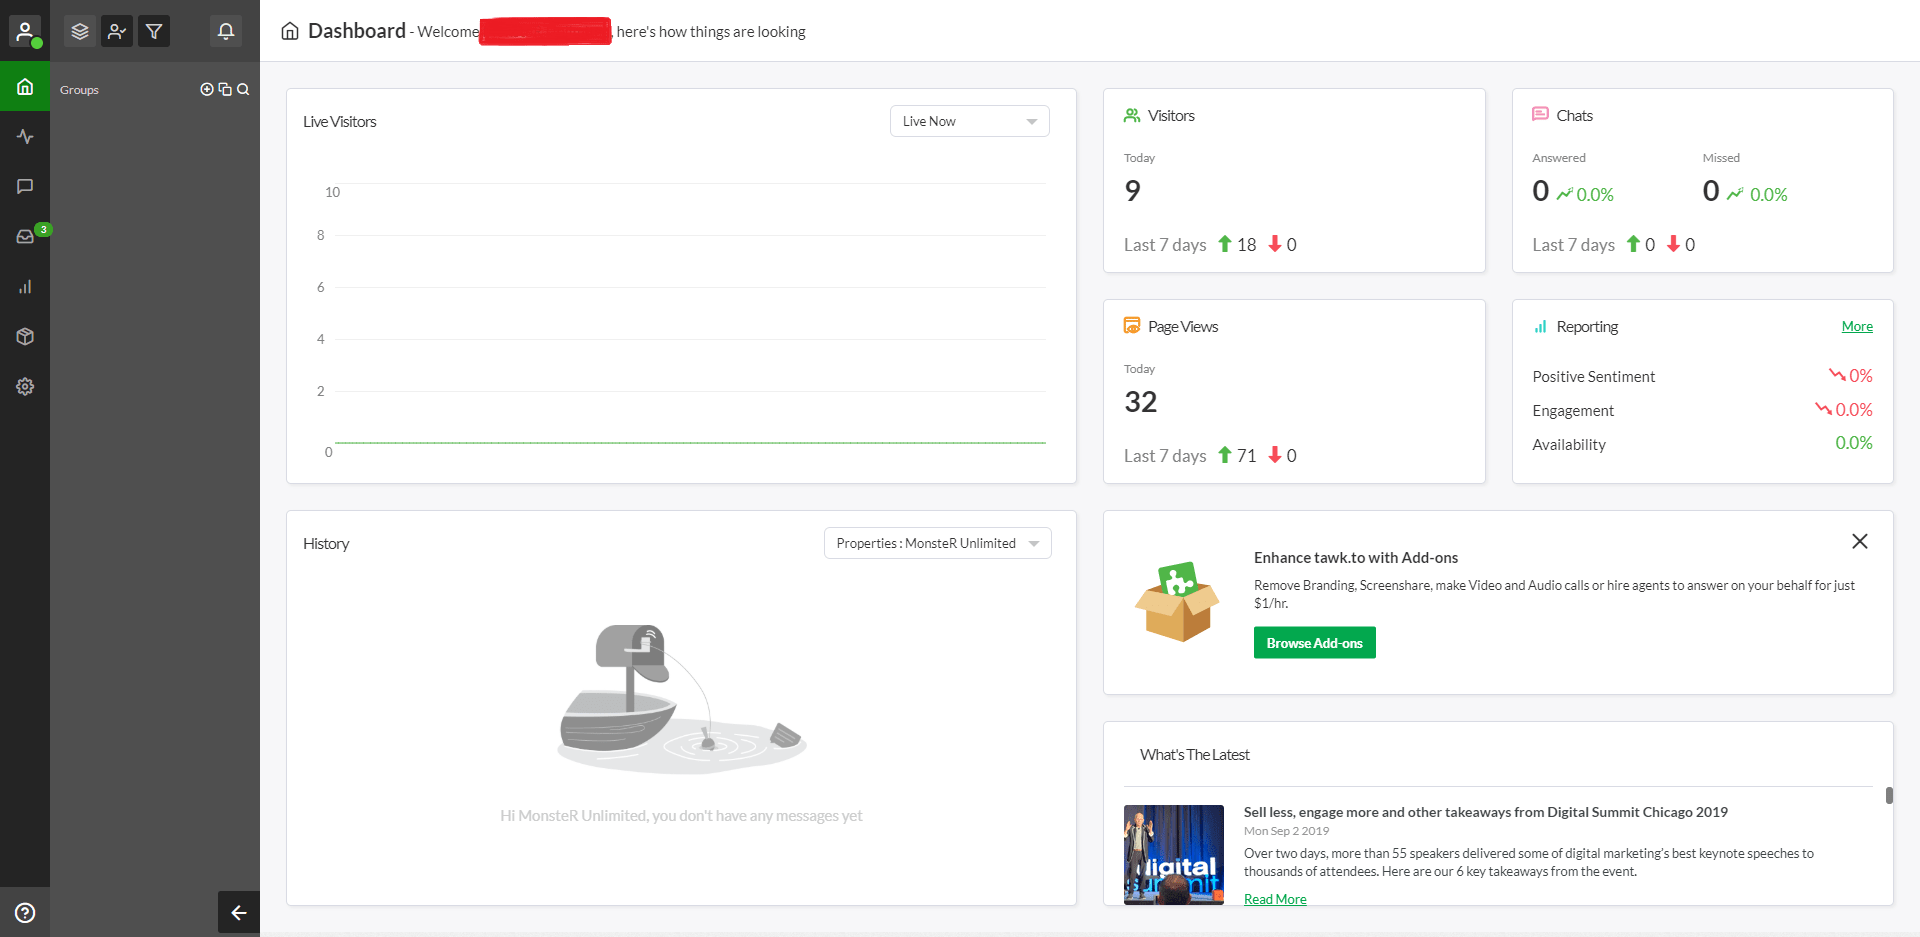Open the Messaging chat bubble icon
Screen dimensions: 1920x937
click(25, 187)
